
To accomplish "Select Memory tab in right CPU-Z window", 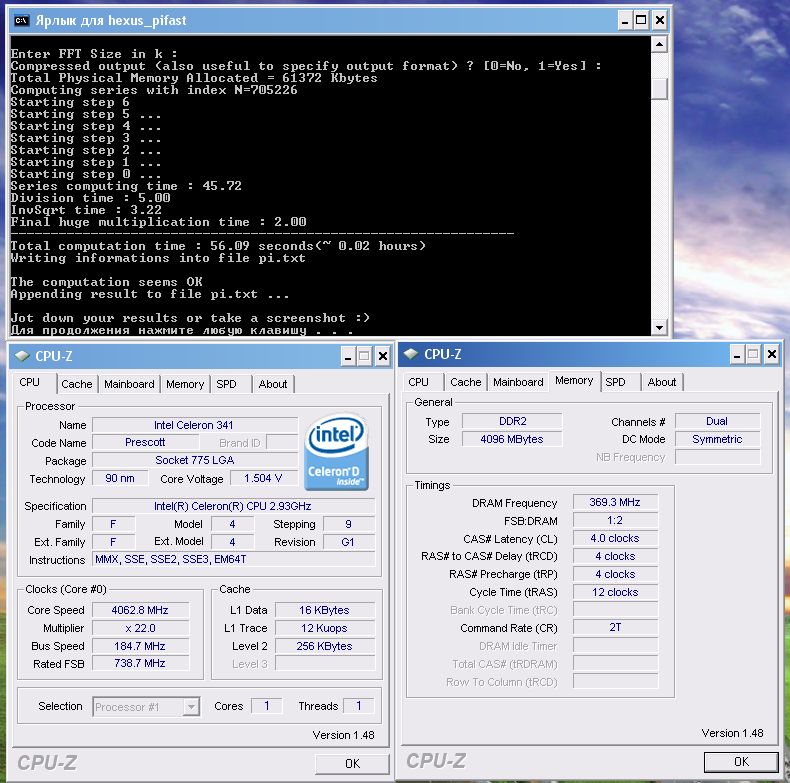I will (574, 380).
